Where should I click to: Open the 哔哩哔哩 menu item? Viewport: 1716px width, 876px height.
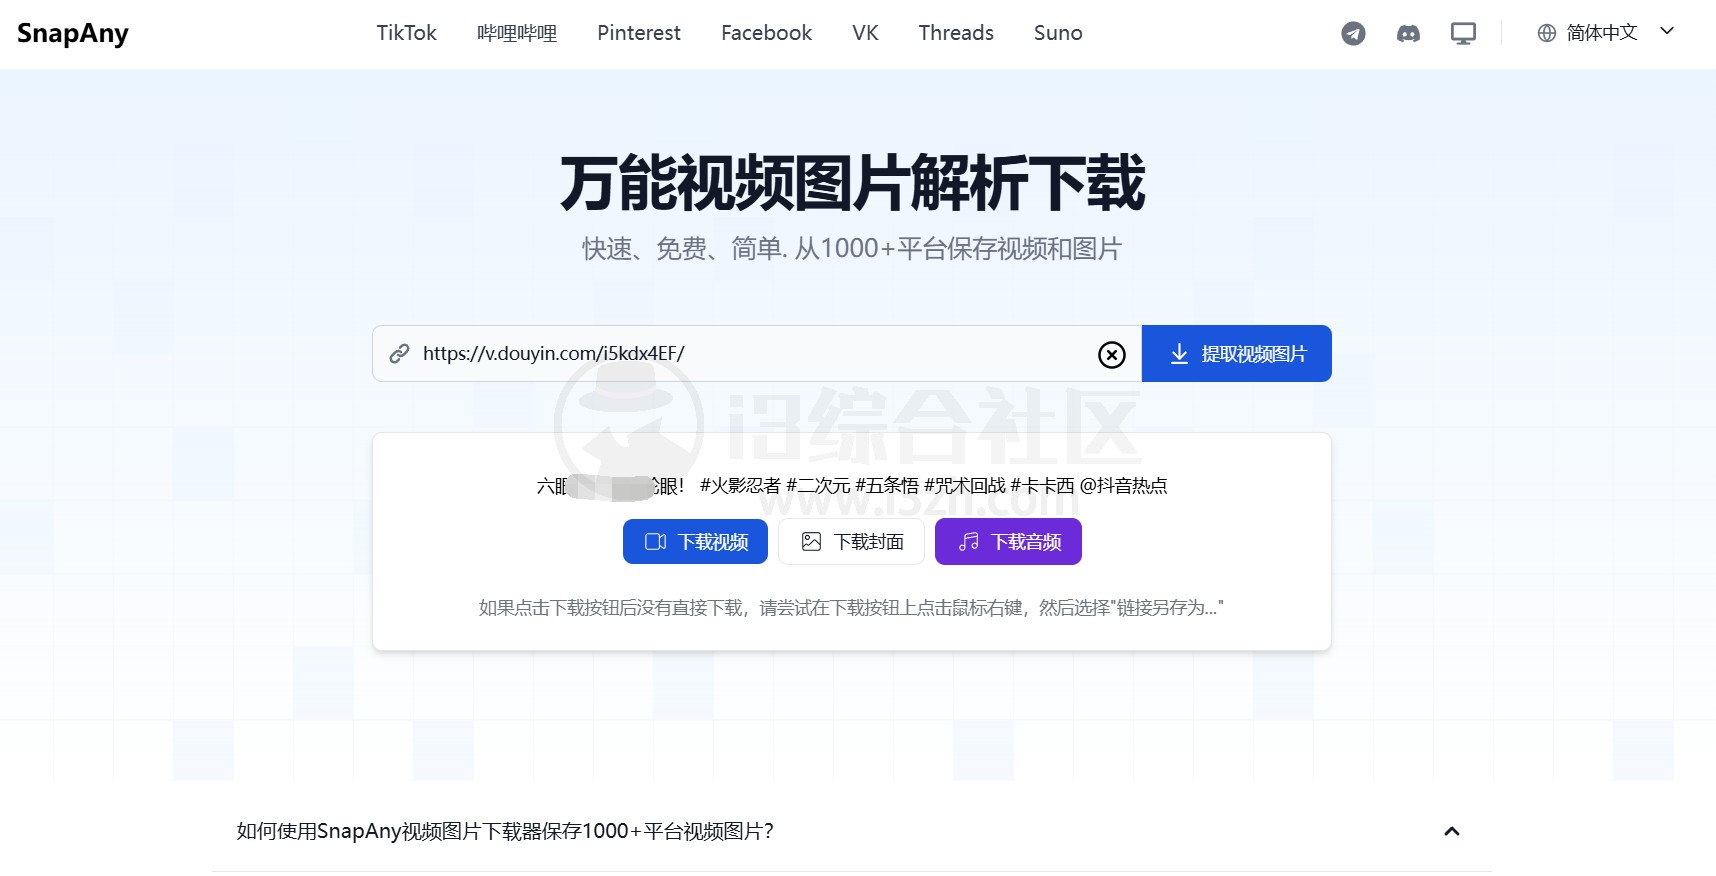tap(517, 33)
